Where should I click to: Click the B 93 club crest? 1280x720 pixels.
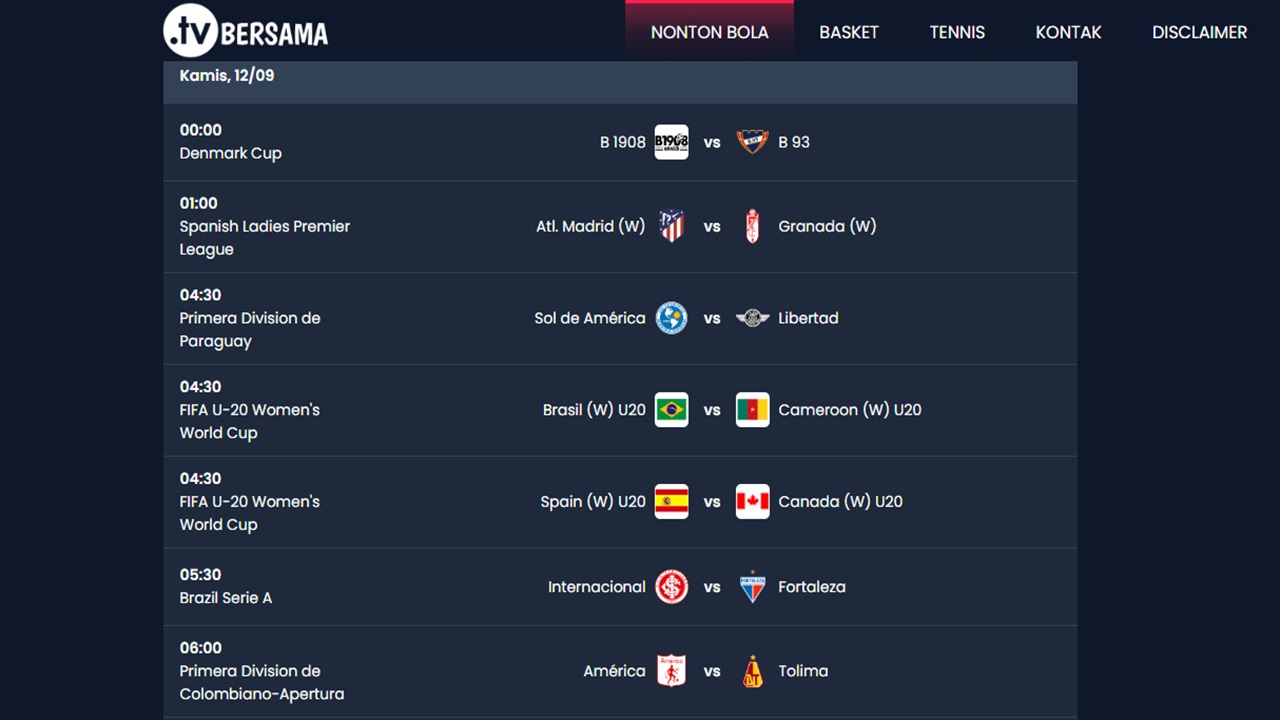752,142
